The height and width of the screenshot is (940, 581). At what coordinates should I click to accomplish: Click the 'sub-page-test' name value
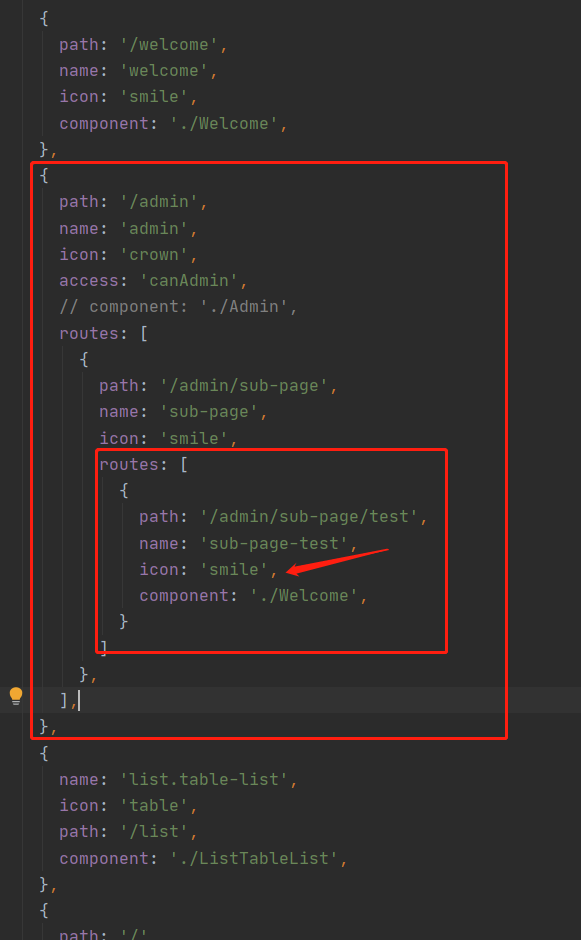click(x=274, y=543)
